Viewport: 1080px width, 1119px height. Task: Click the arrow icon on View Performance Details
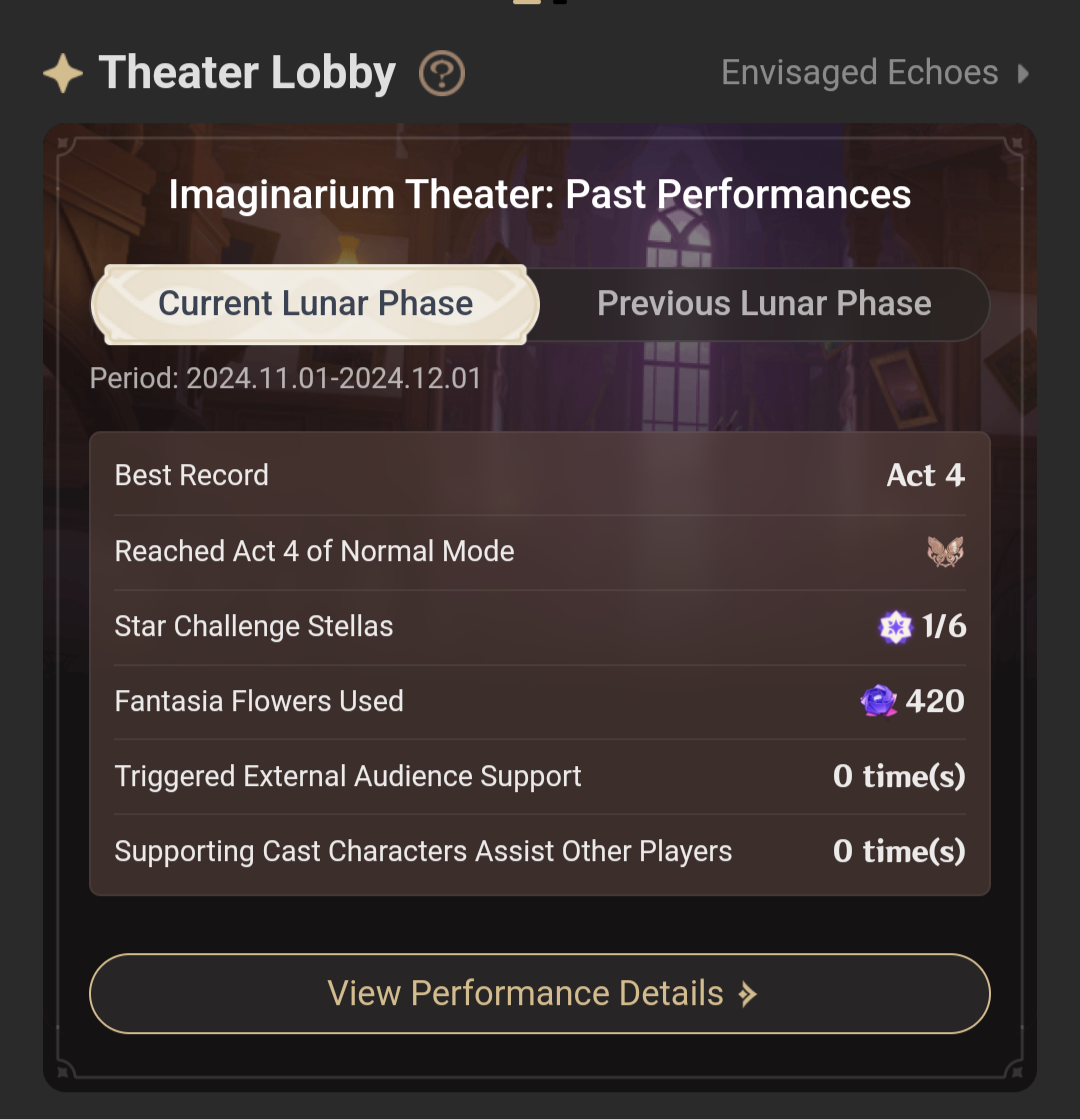click(747, 994)
